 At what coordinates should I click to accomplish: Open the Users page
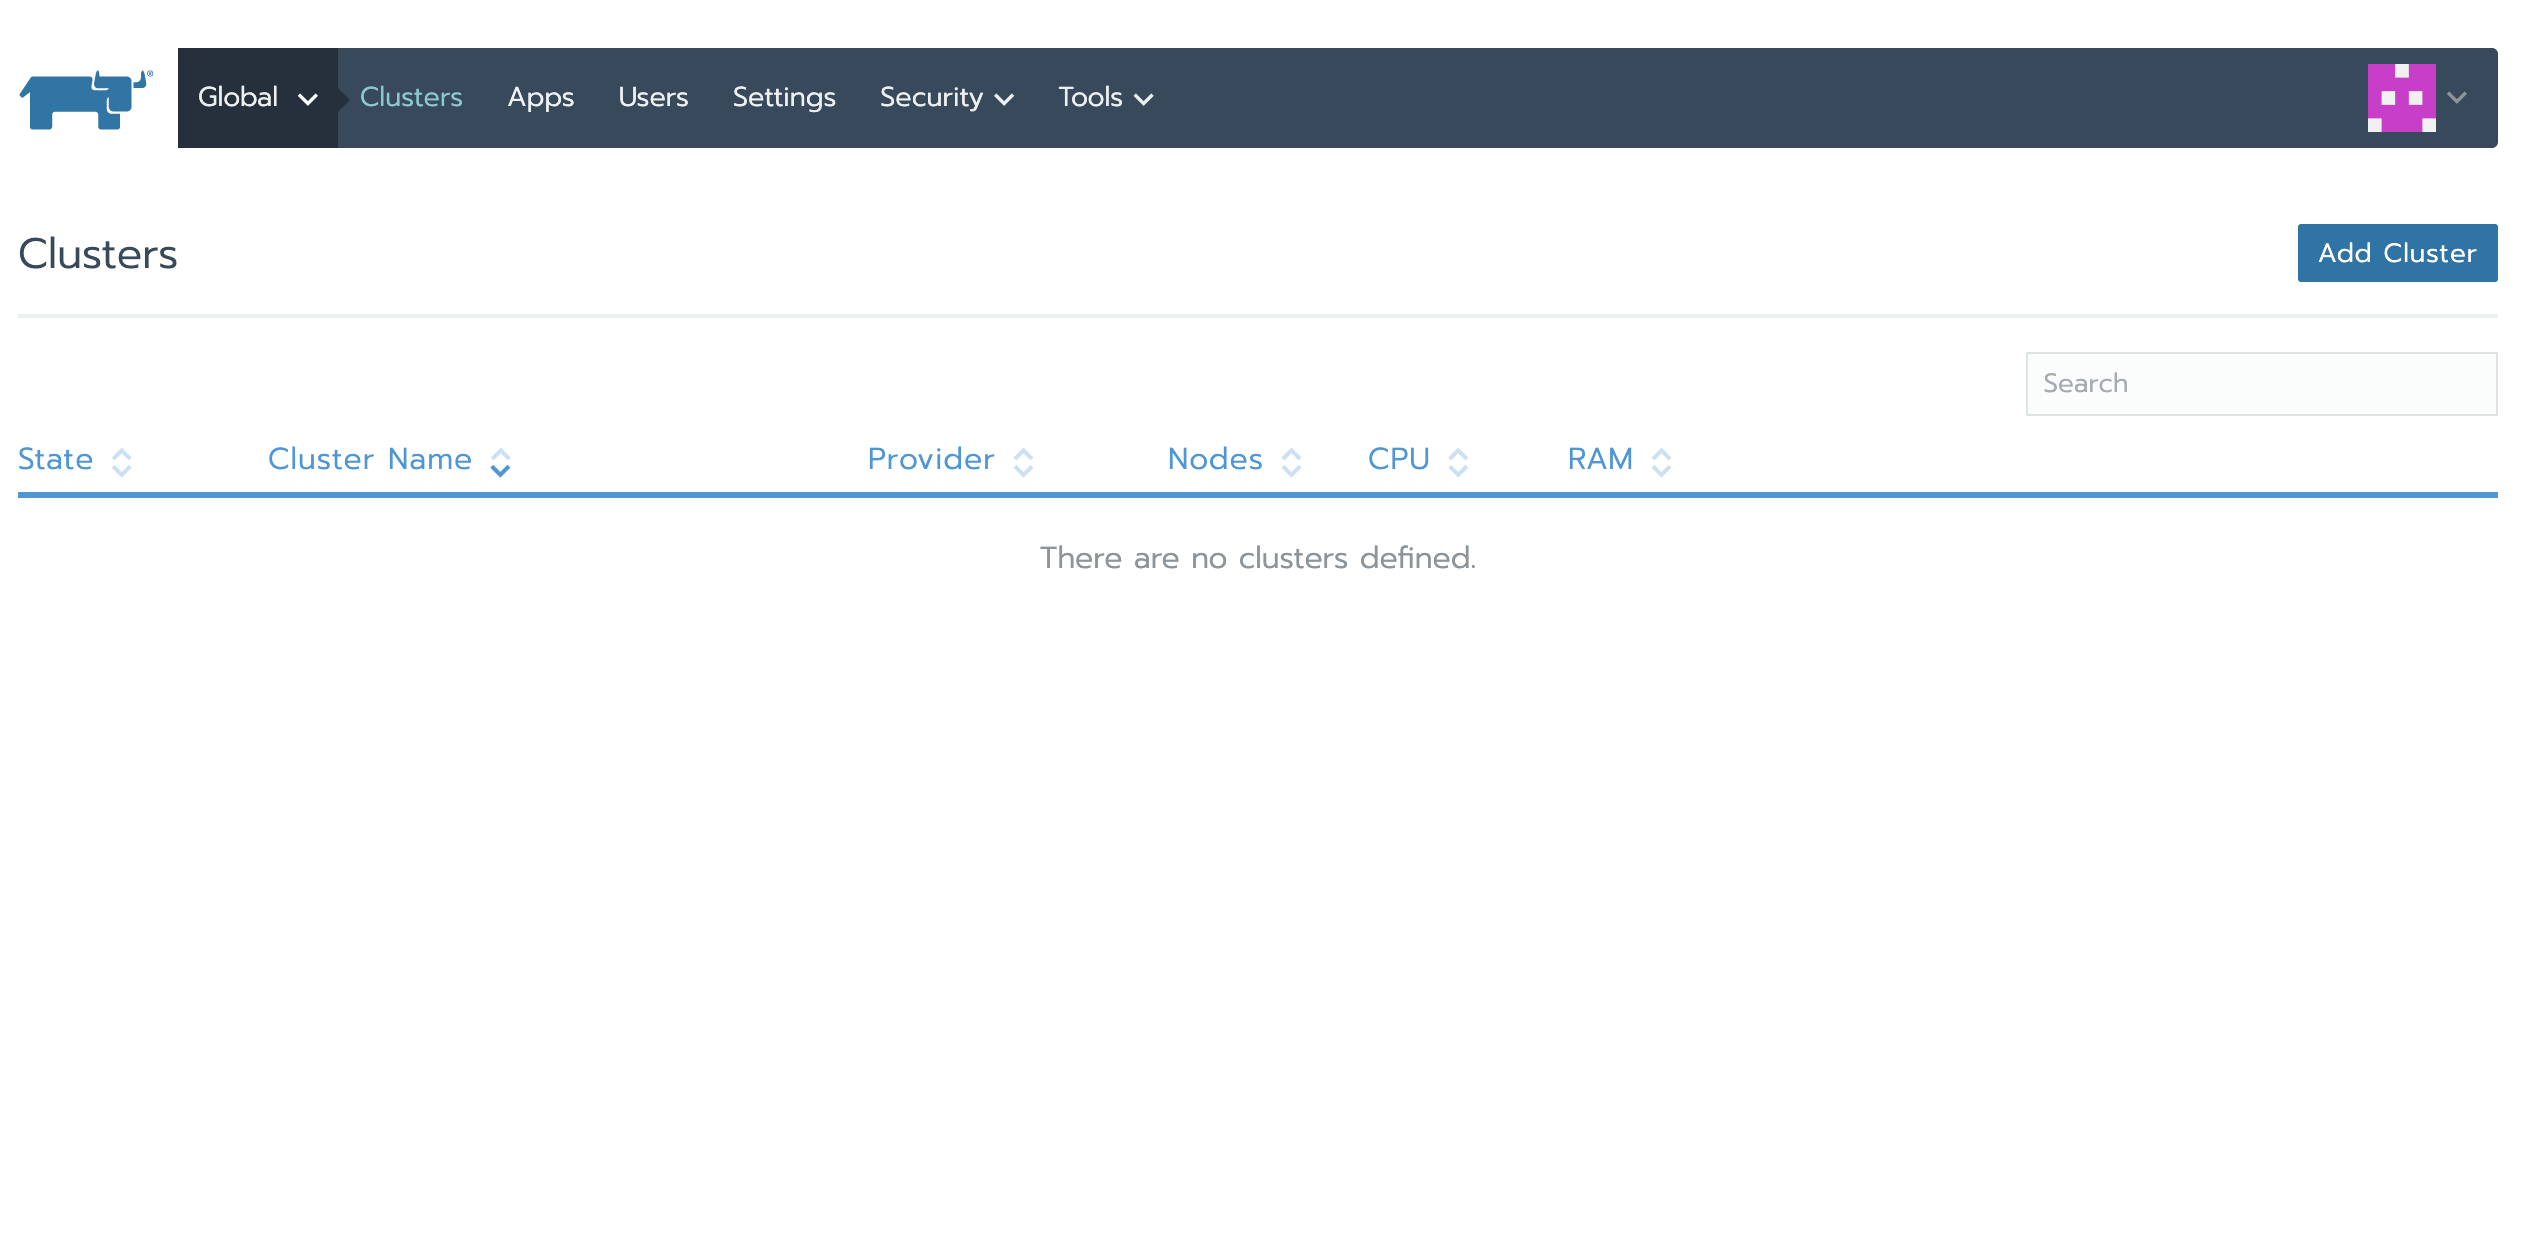pyautogui.click(x=652, y=98)
